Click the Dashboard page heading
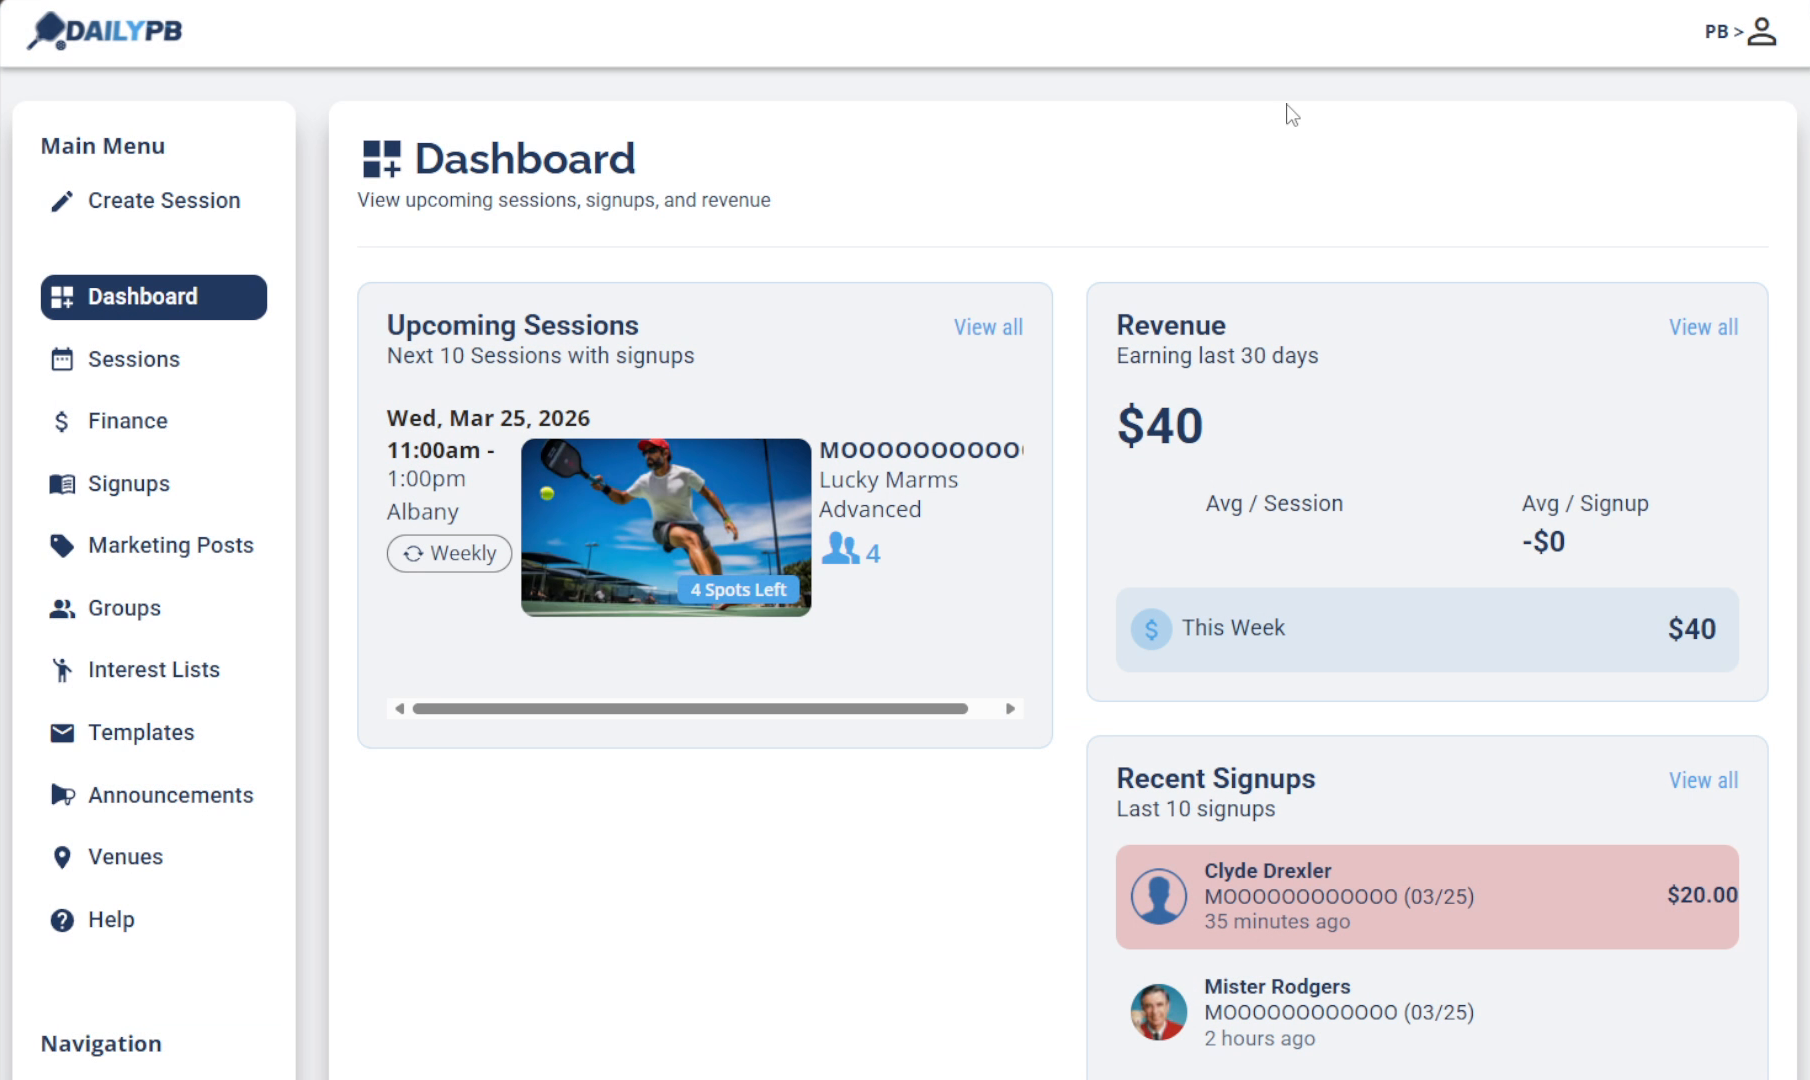This screenshot has width=1810, height=1080. pos(525,159)
